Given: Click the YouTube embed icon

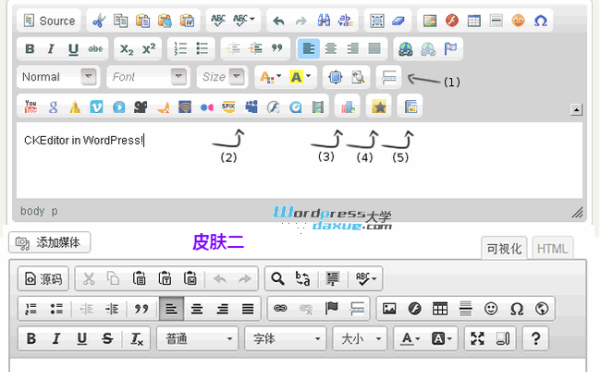Looking at the screenshot, I should [31, 107].
